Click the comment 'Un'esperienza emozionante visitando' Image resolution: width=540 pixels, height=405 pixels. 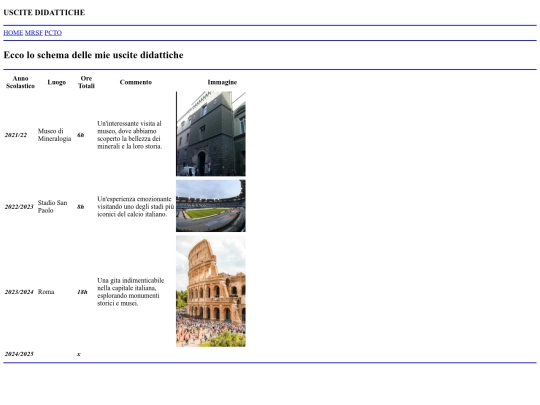[136, 207]
